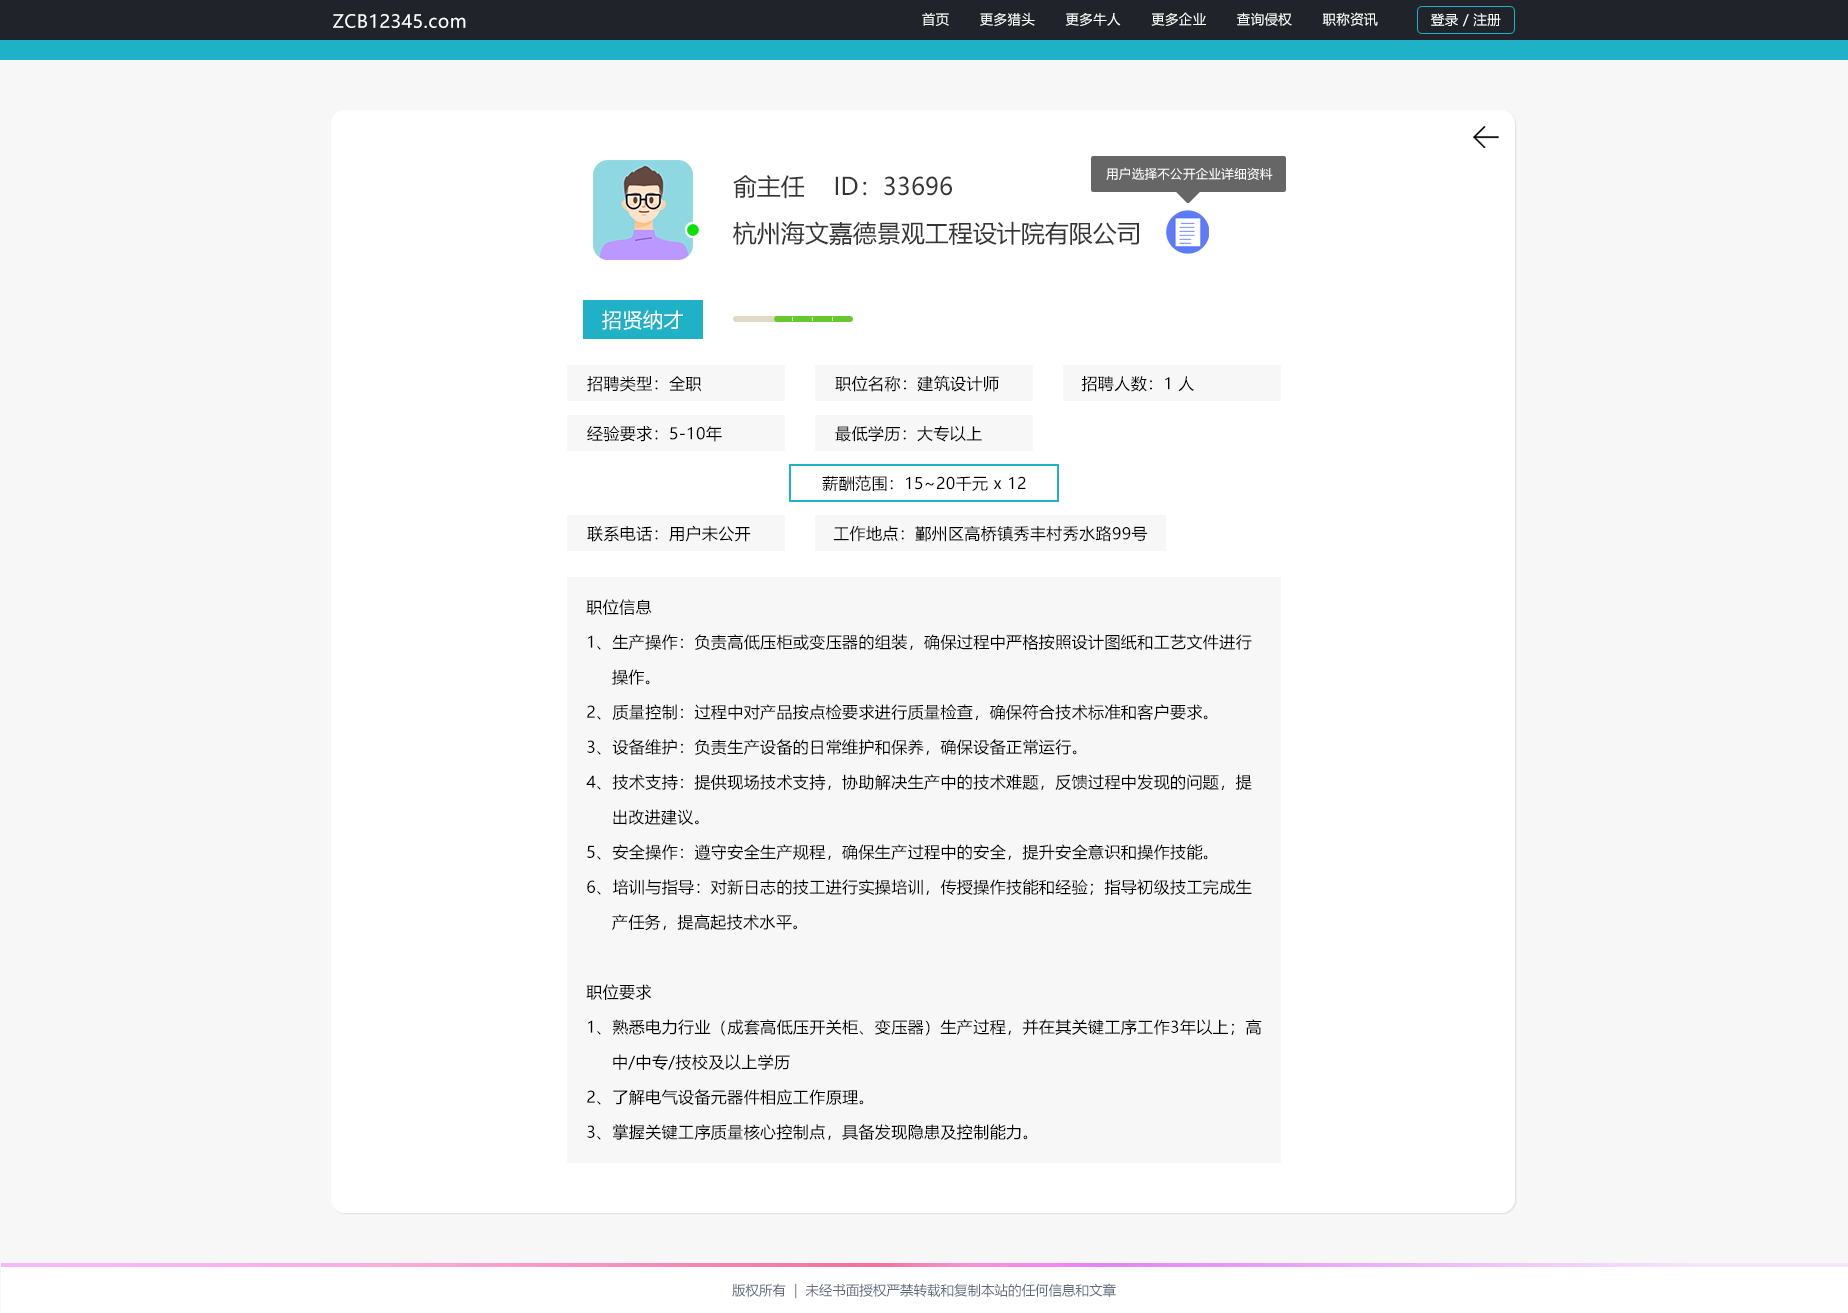Image resolution: width=1848 pixels, height=1313 pixels.
Task: Click the 版权所有 footer text
Action: pos(758,1290)
